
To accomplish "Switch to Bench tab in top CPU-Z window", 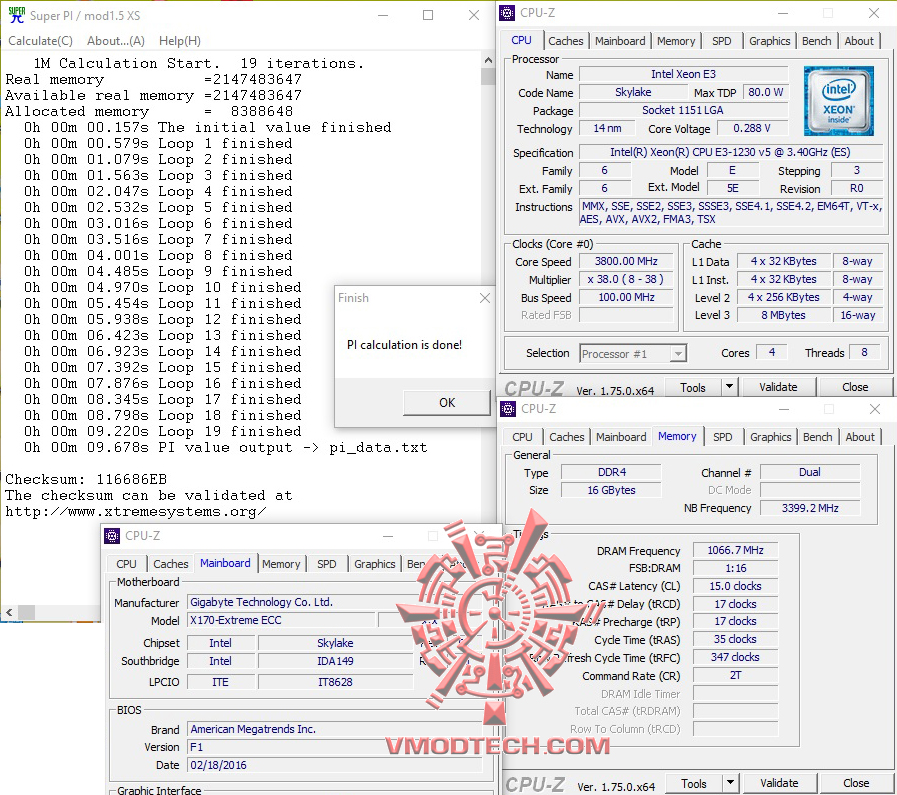I will tap(816, 41).
